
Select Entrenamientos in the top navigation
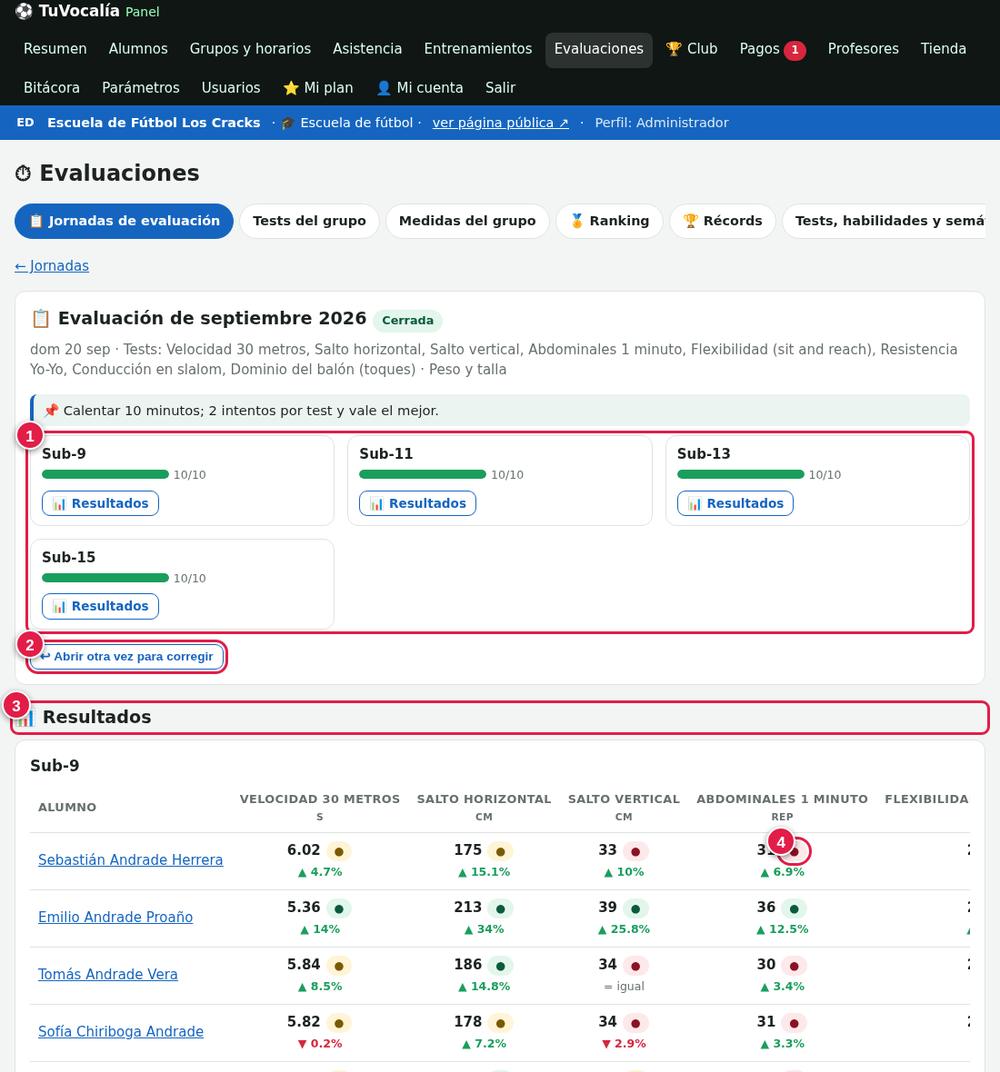point(478,49)
